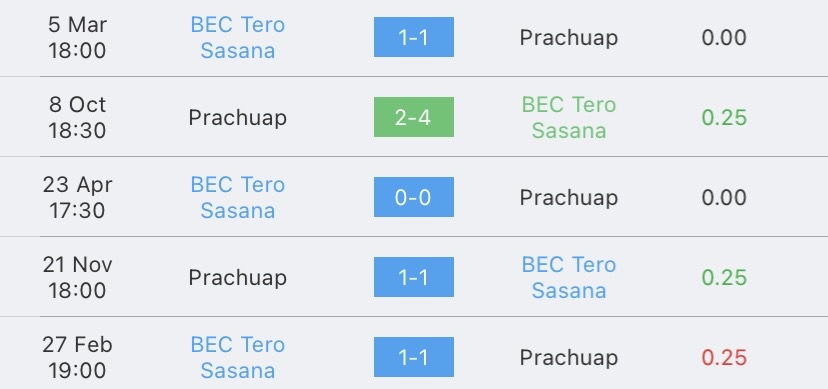Image resolution: width=828 pixels, height=389 pixels.
Task: Select green BEC Tero Sasana in 8 Oct row
Action: [569, 117]
